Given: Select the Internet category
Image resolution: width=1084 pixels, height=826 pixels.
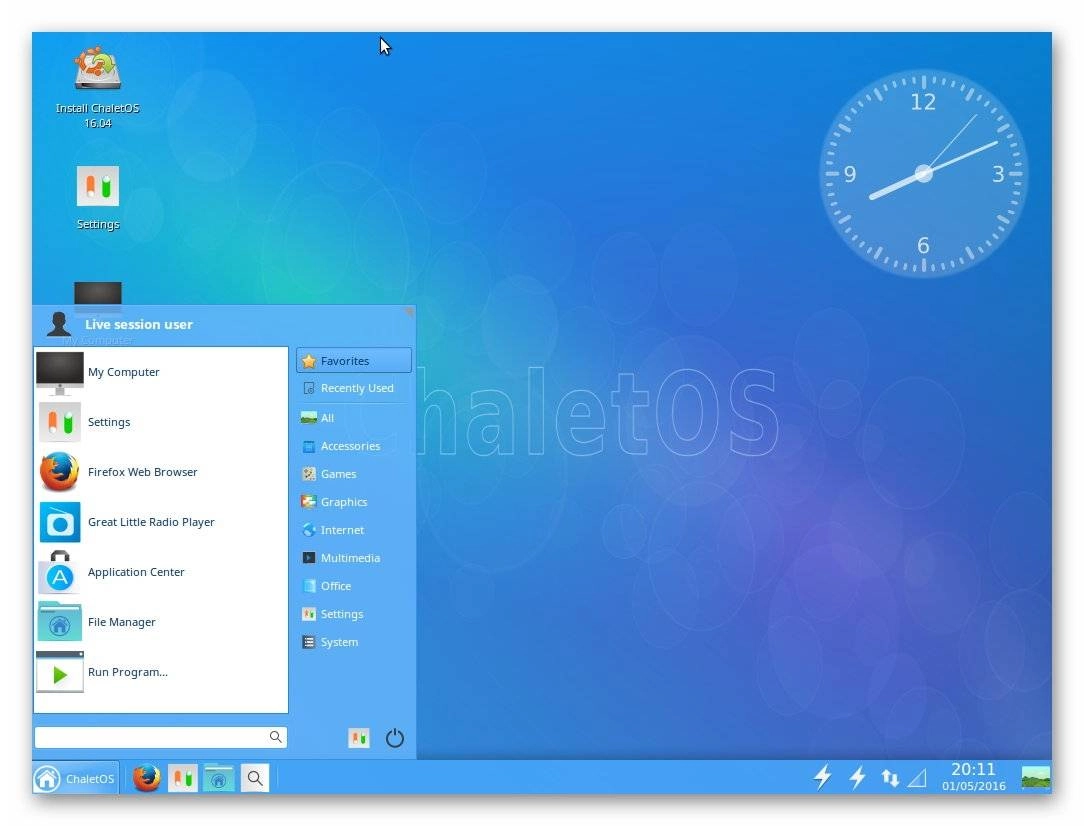Looking at the screenshot, I should 354,530.
